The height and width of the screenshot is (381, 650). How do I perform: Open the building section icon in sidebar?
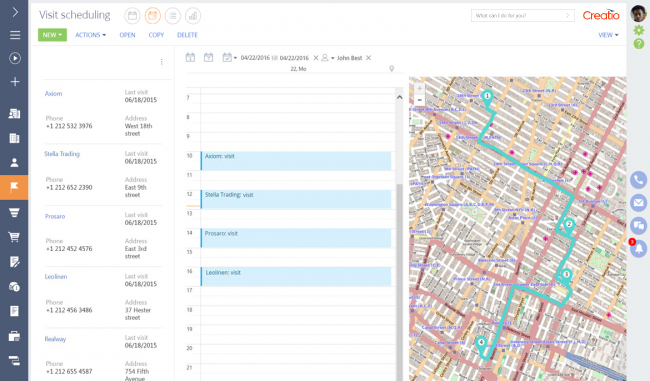click(15, 138)
